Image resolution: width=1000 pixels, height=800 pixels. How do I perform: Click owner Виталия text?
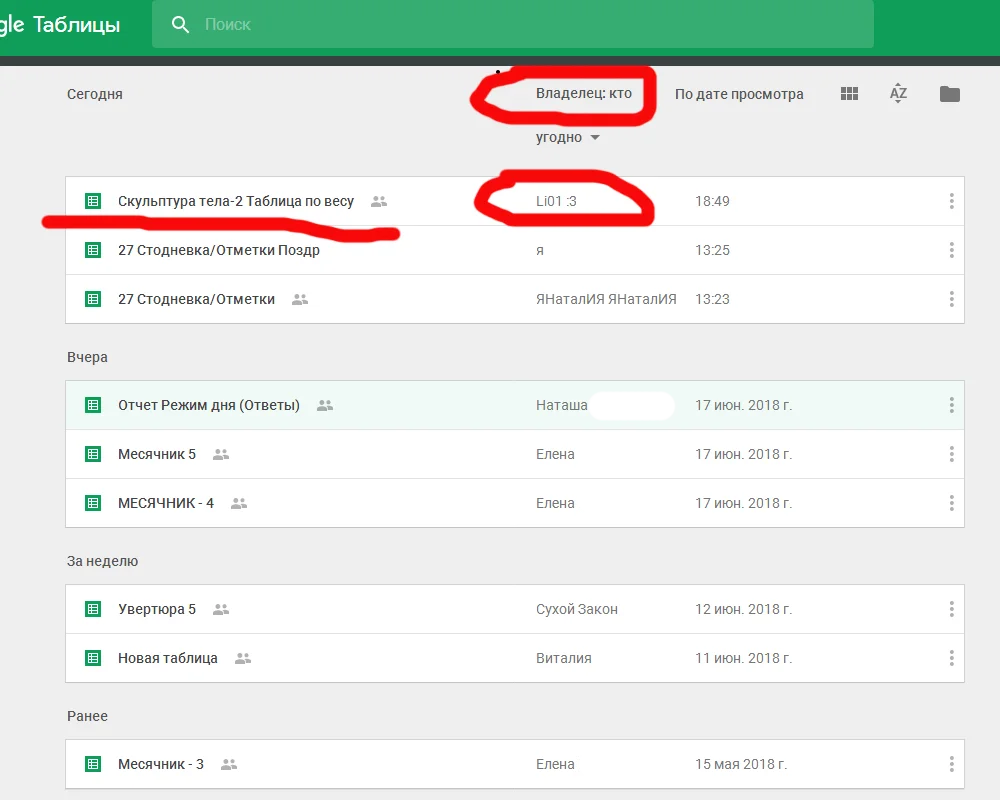click(x=564, y=658)
